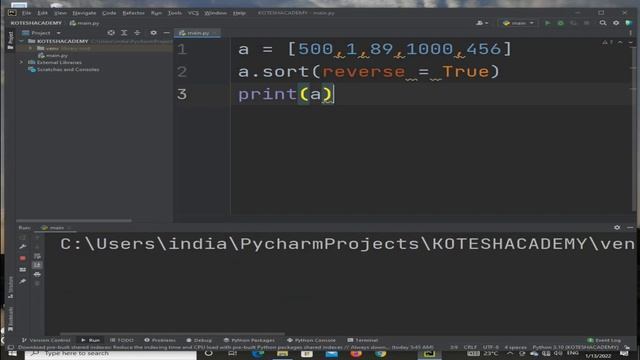The height and width of the screenshot is (360, 640).
Task: Click Python 3.10 interpreter in status bar
Action: point(576,347)
